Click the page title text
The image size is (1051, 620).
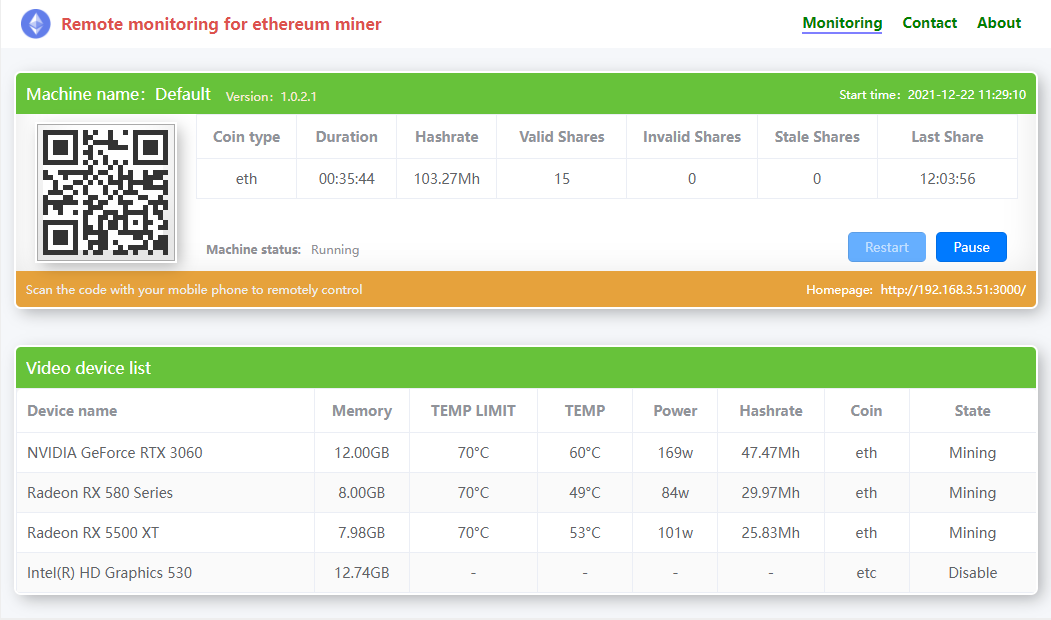[221, 24]
